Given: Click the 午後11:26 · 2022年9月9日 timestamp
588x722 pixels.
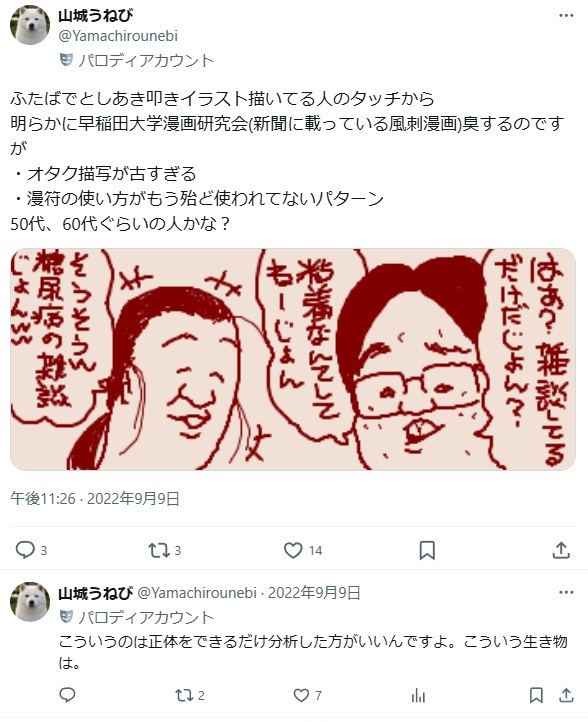Looking at the screenshot, I should click(95, 498).
